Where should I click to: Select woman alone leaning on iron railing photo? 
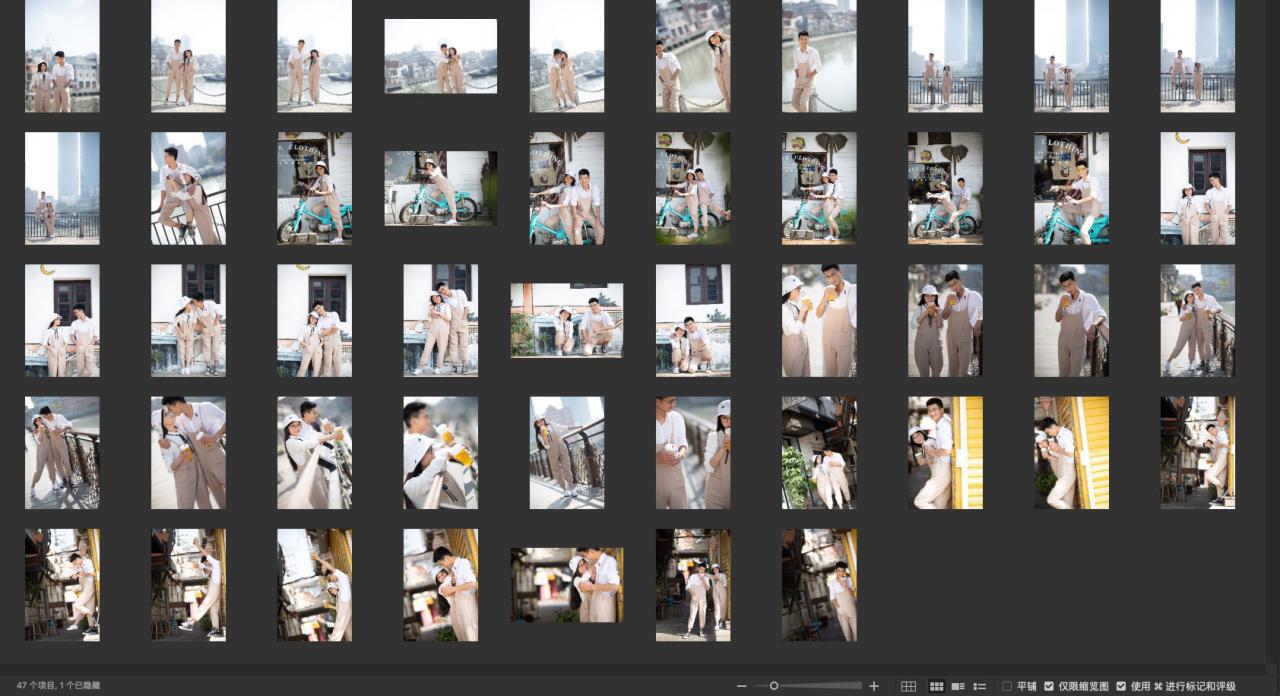(566, 453)
